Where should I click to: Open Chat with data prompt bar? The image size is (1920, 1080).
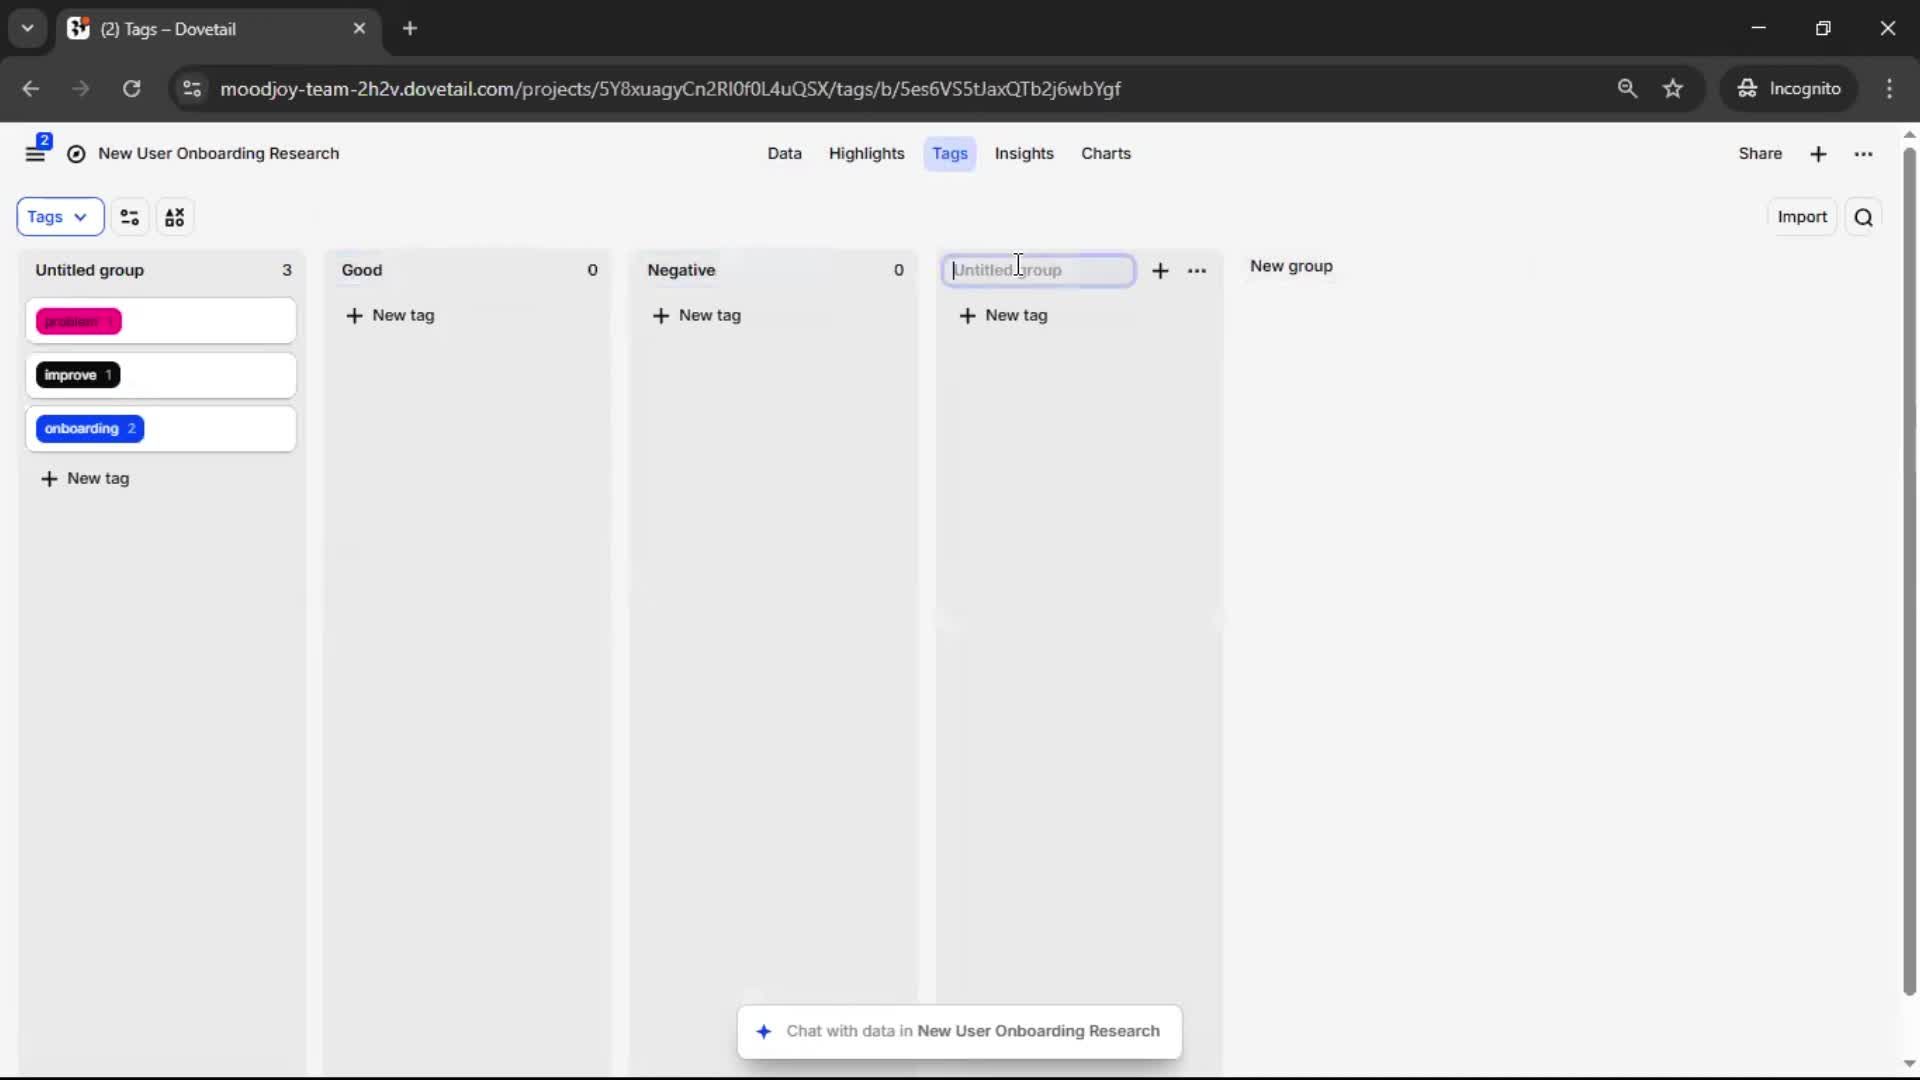[x=959, y=1031]
